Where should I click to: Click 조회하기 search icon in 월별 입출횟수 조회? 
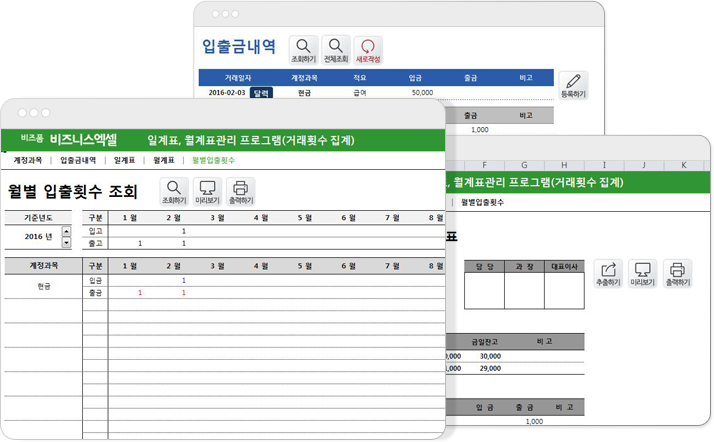click(174, 190)
